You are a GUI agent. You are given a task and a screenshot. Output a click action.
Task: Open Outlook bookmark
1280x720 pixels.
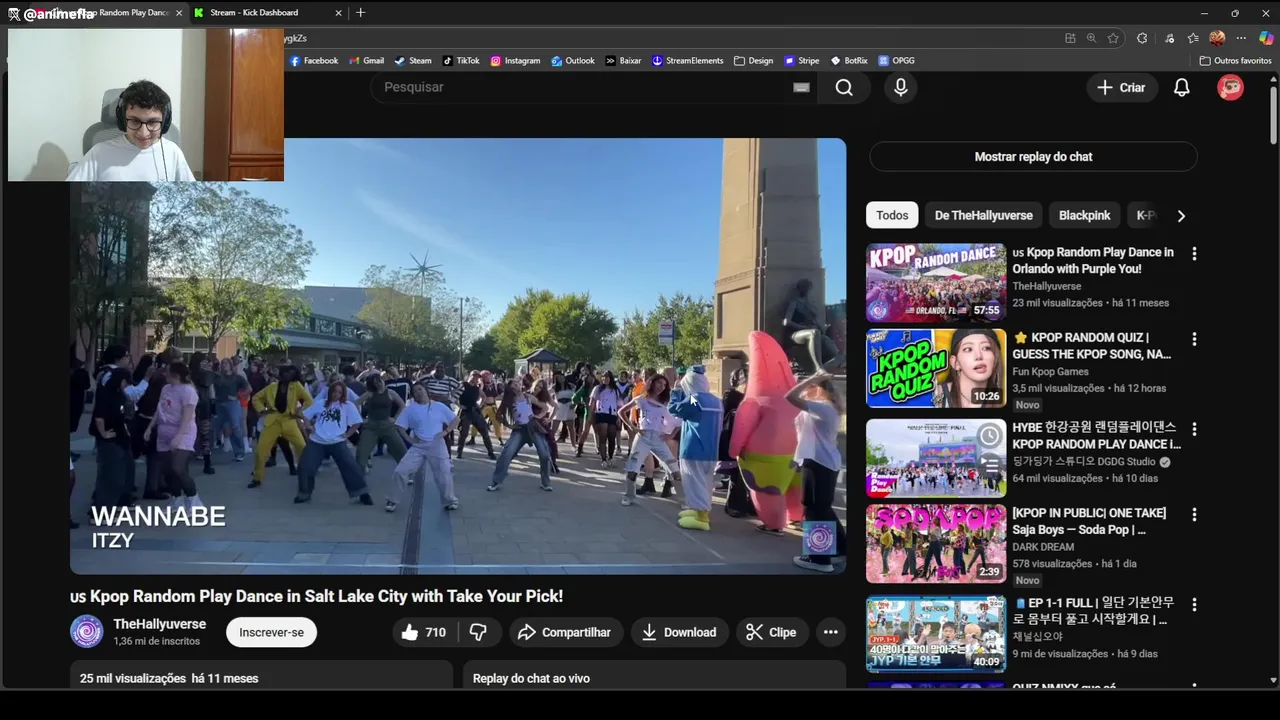573,61
